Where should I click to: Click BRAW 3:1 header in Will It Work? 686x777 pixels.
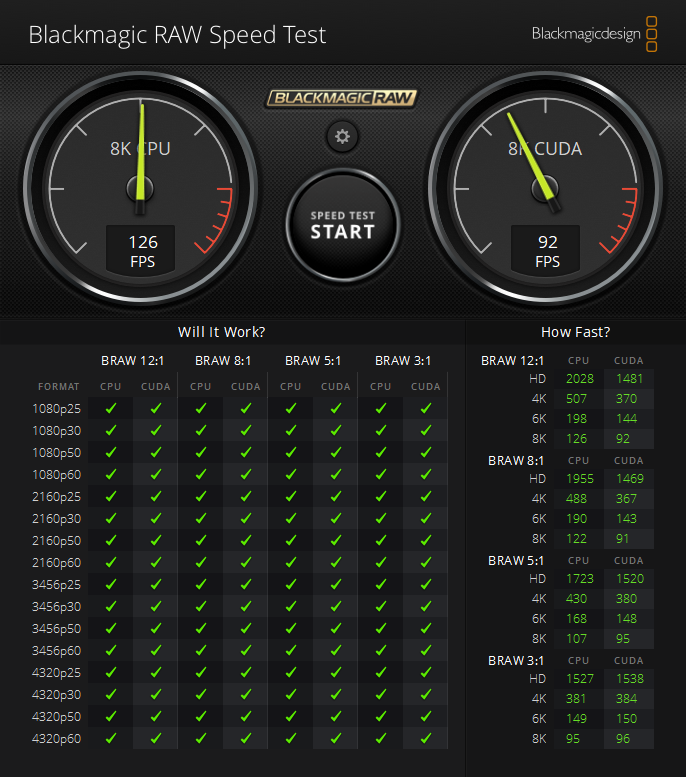tap(403, 360)
